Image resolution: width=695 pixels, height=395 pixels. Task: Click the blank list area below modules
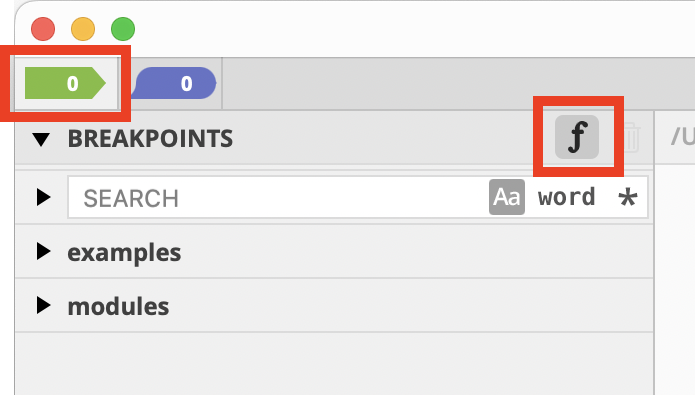pos(334,364)
